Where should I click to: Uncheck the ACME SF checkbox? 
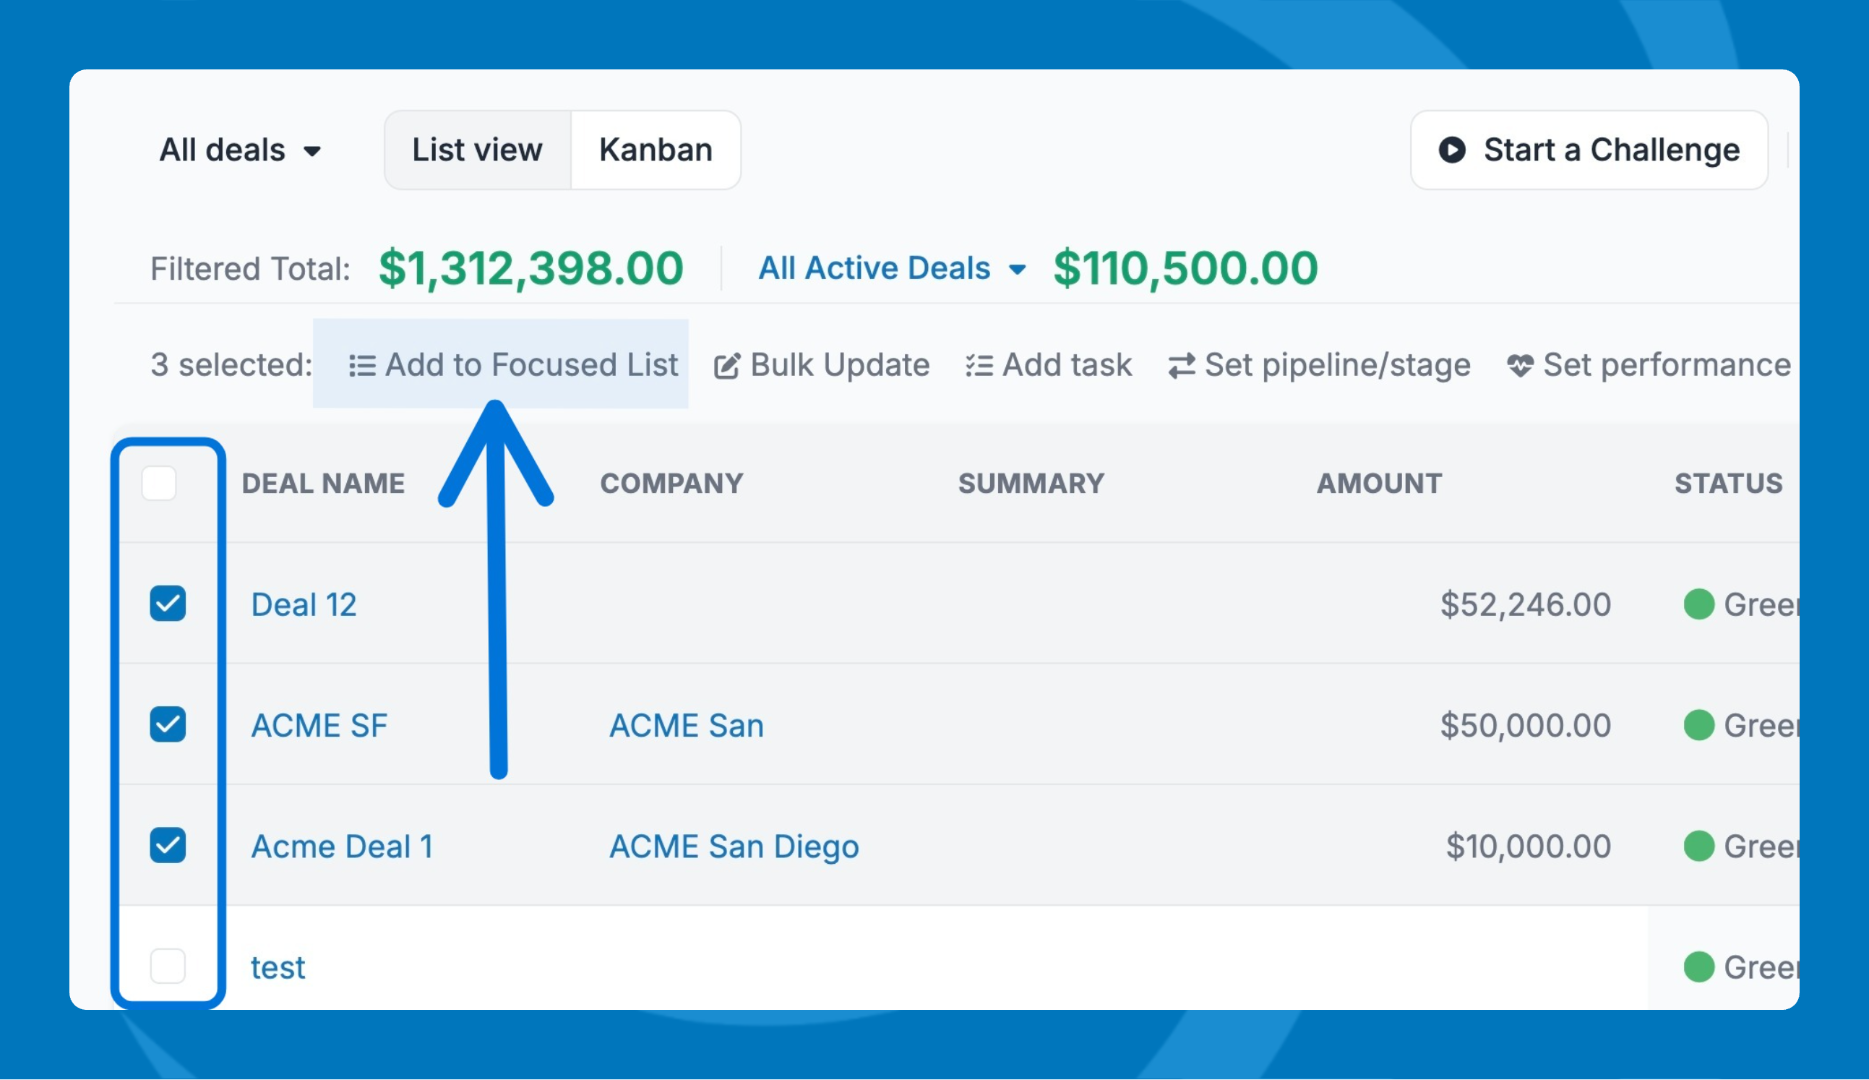(168, 725)
